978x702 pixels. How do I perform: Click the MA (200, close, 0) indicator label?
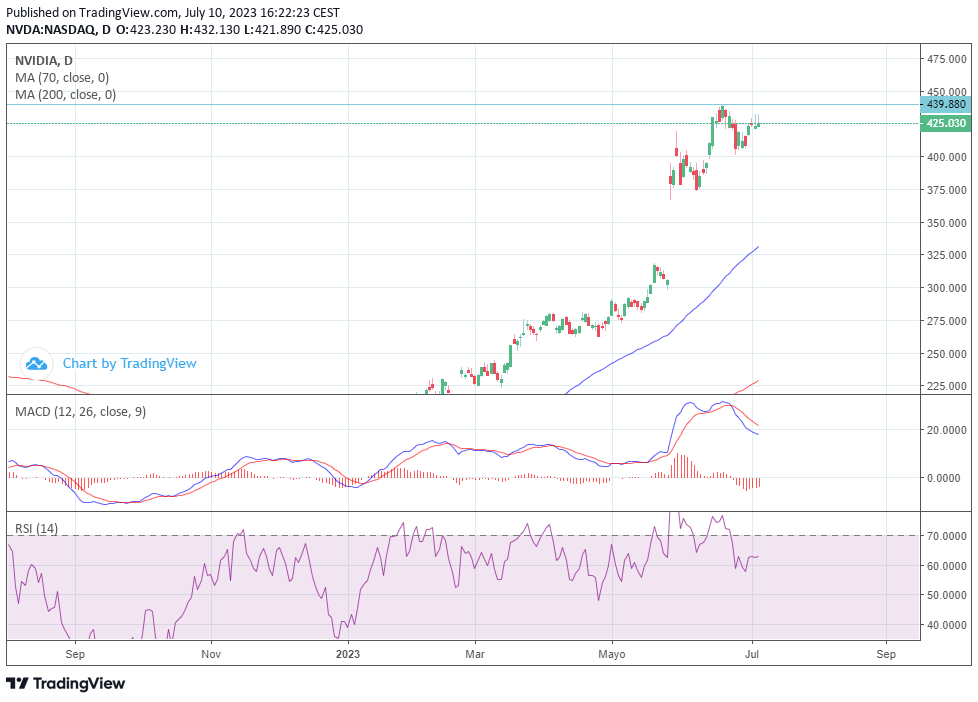(65, 95)
